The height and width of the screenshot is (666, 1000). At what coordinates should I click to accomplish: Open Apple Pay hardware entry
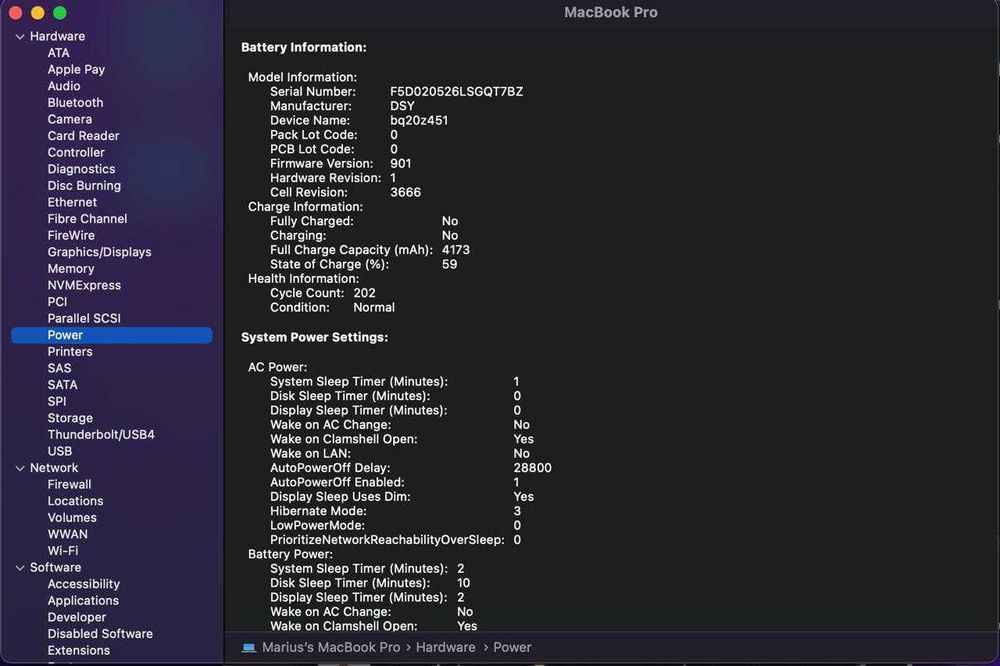[76, 70]
